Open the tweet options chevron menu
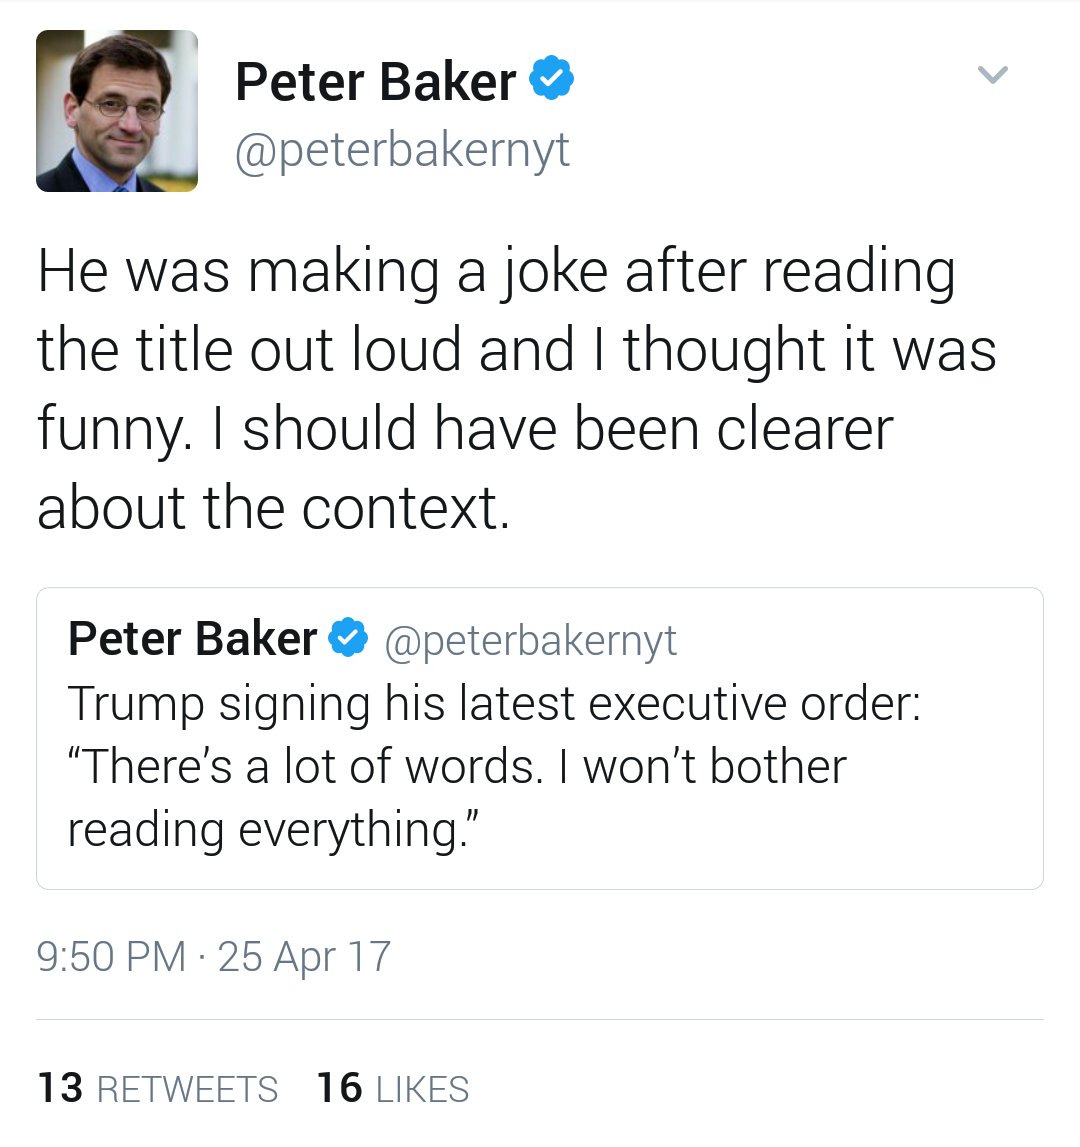This screenshot has width=1080, height=1147. 992,75
